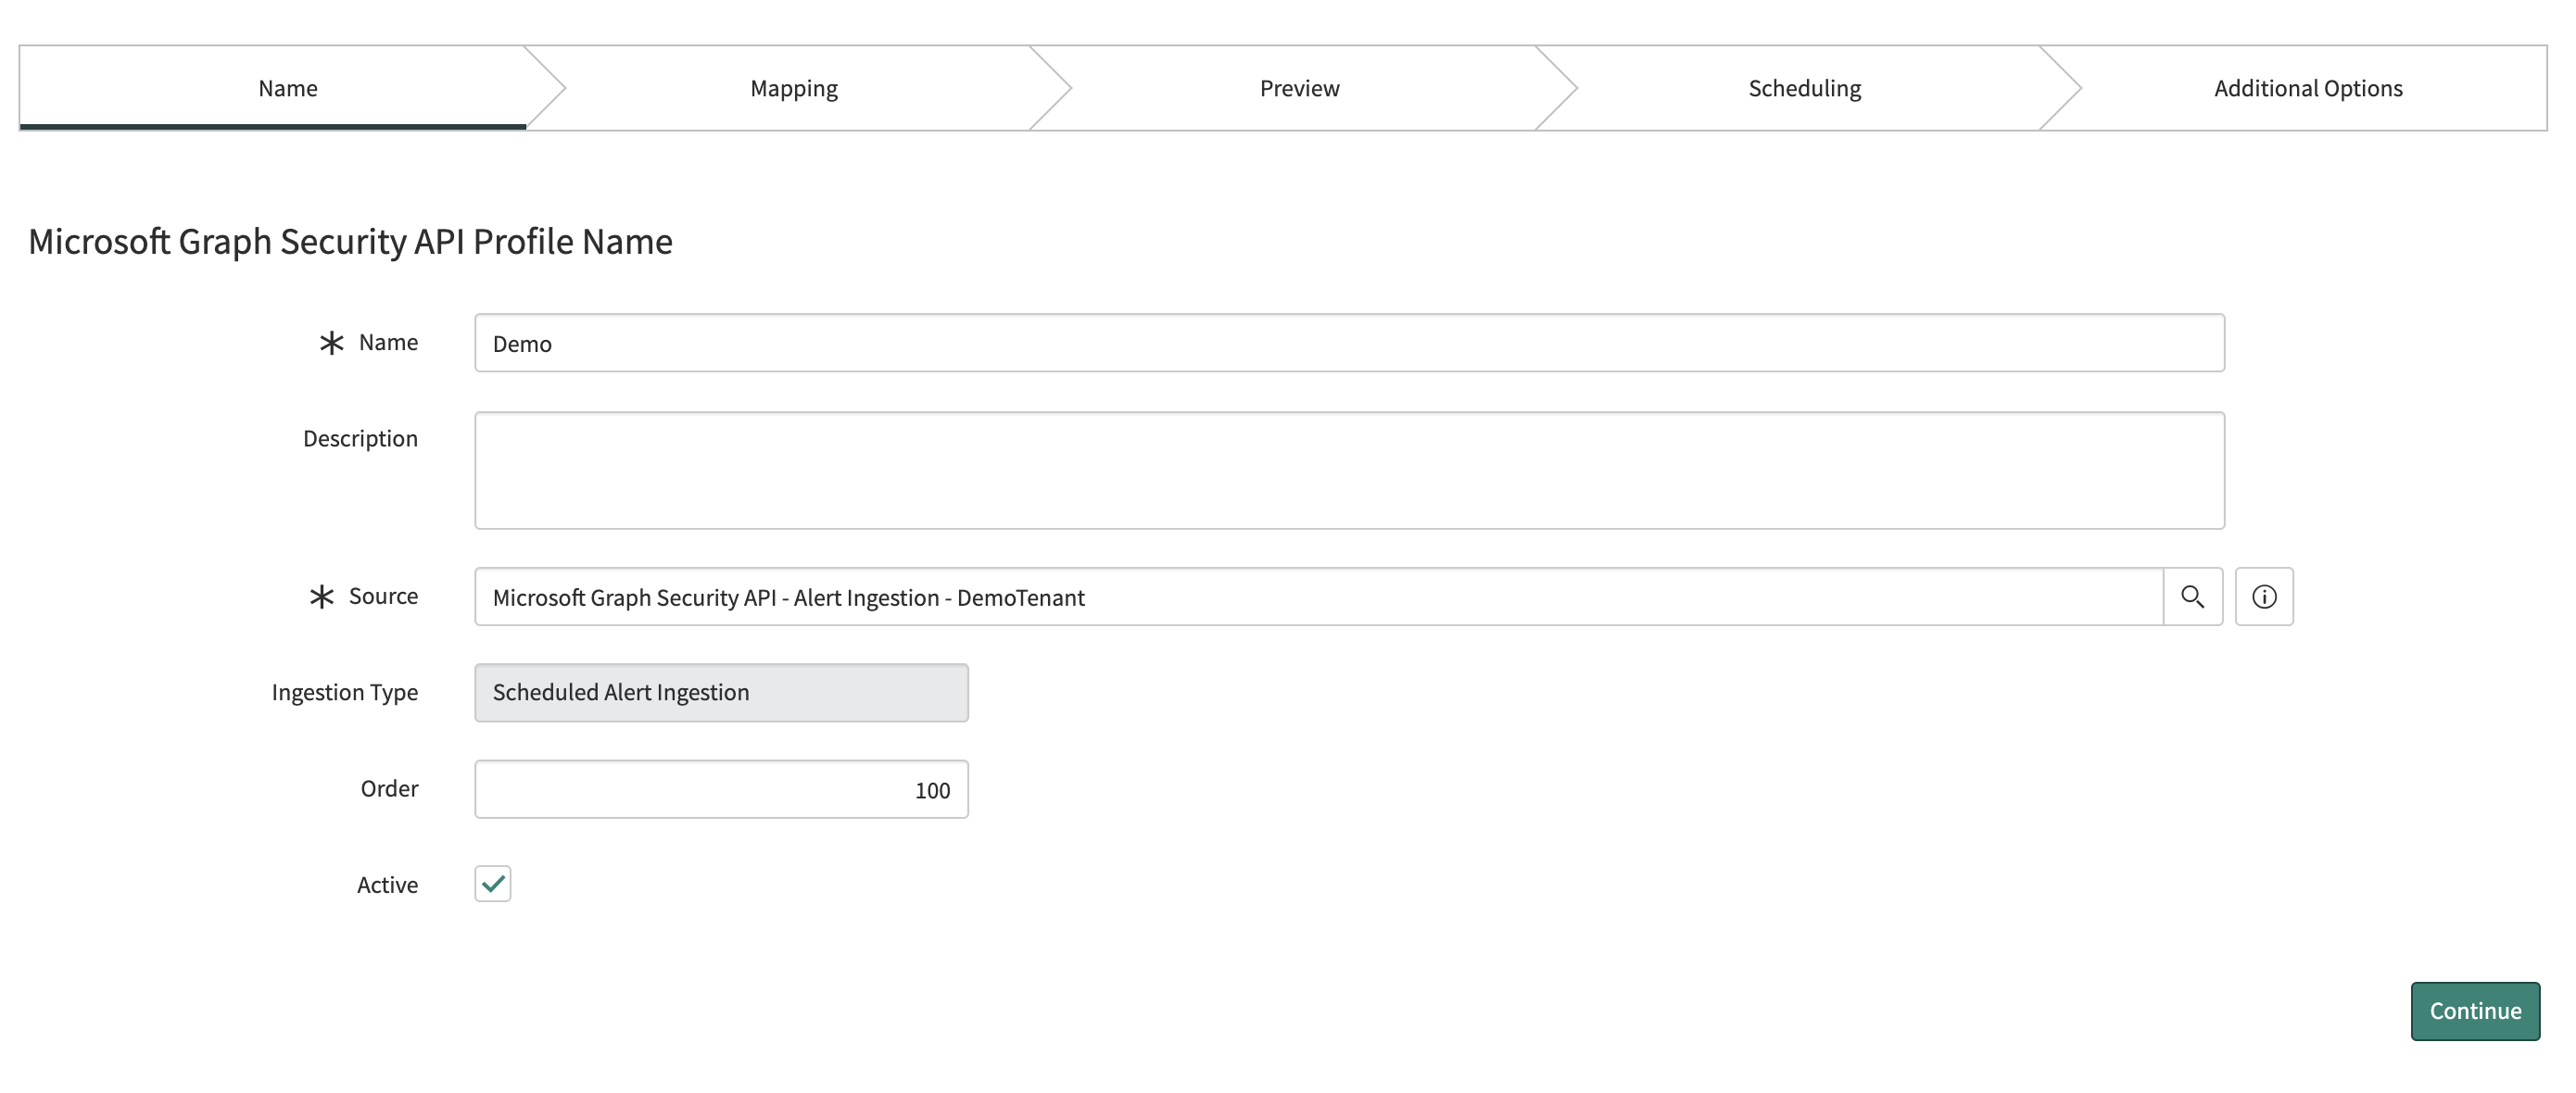Click the Name field label
Image resolution: width=2576 pixels, height=1093 pixels.
pos(388,342)
